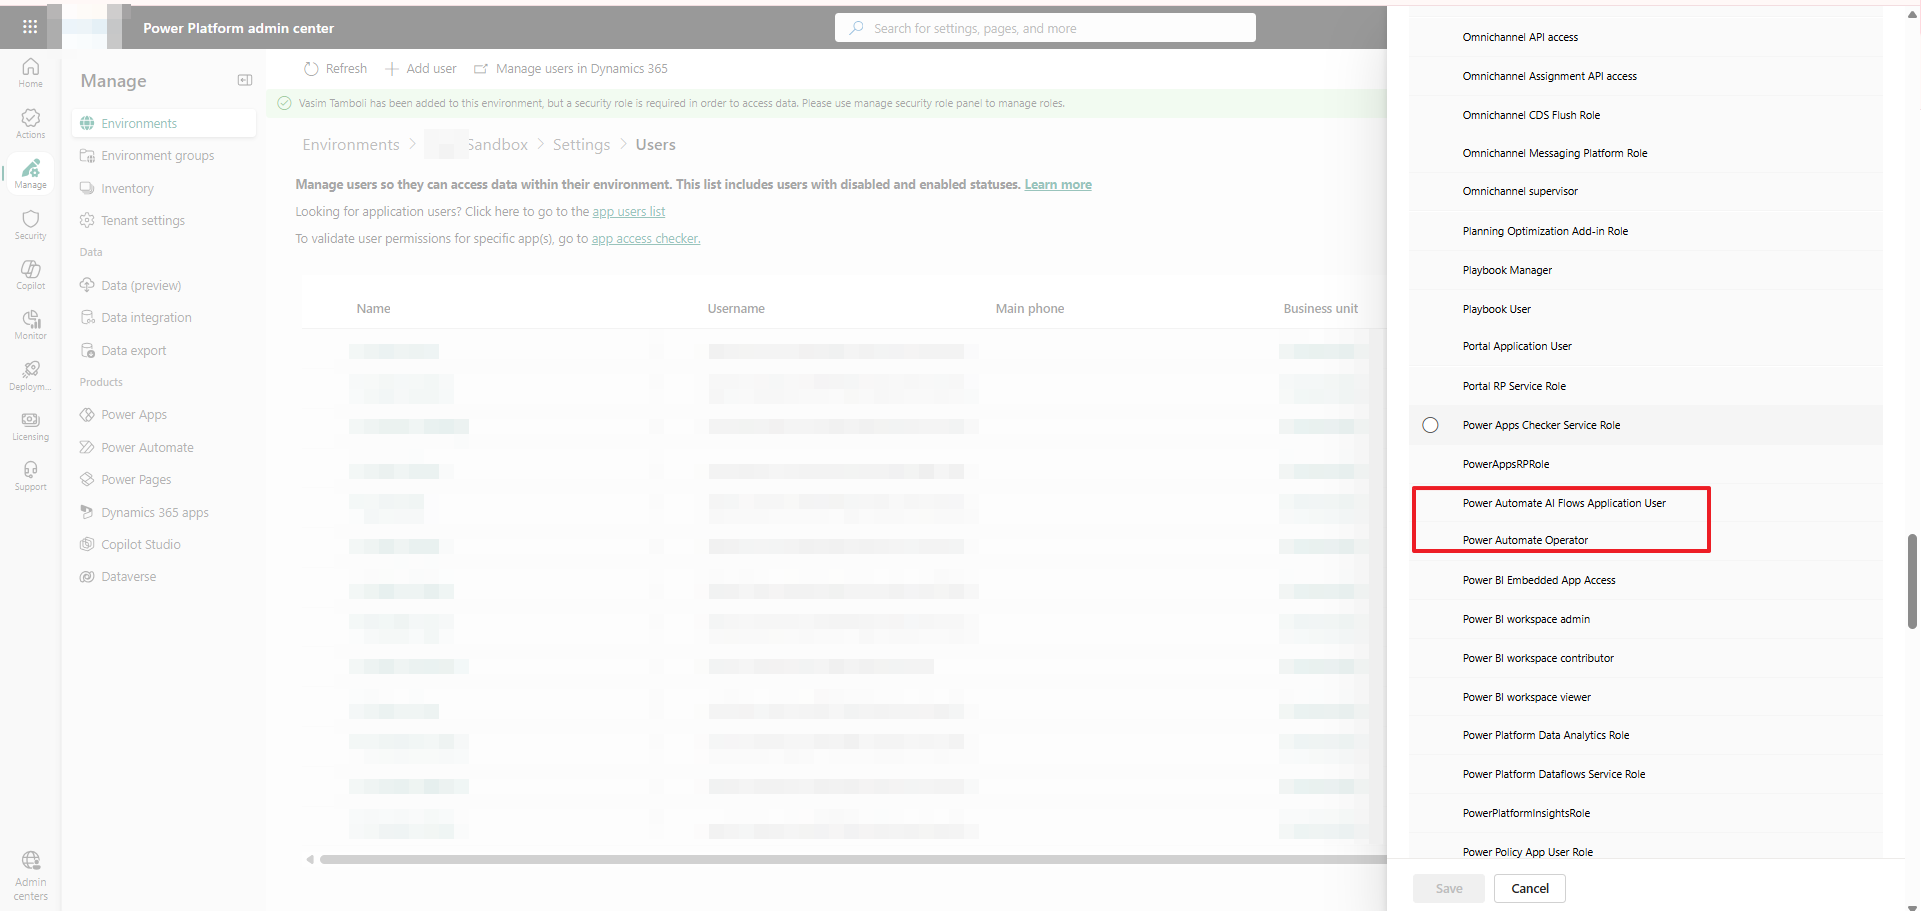Open the Learn more link

pos(1058,185)
